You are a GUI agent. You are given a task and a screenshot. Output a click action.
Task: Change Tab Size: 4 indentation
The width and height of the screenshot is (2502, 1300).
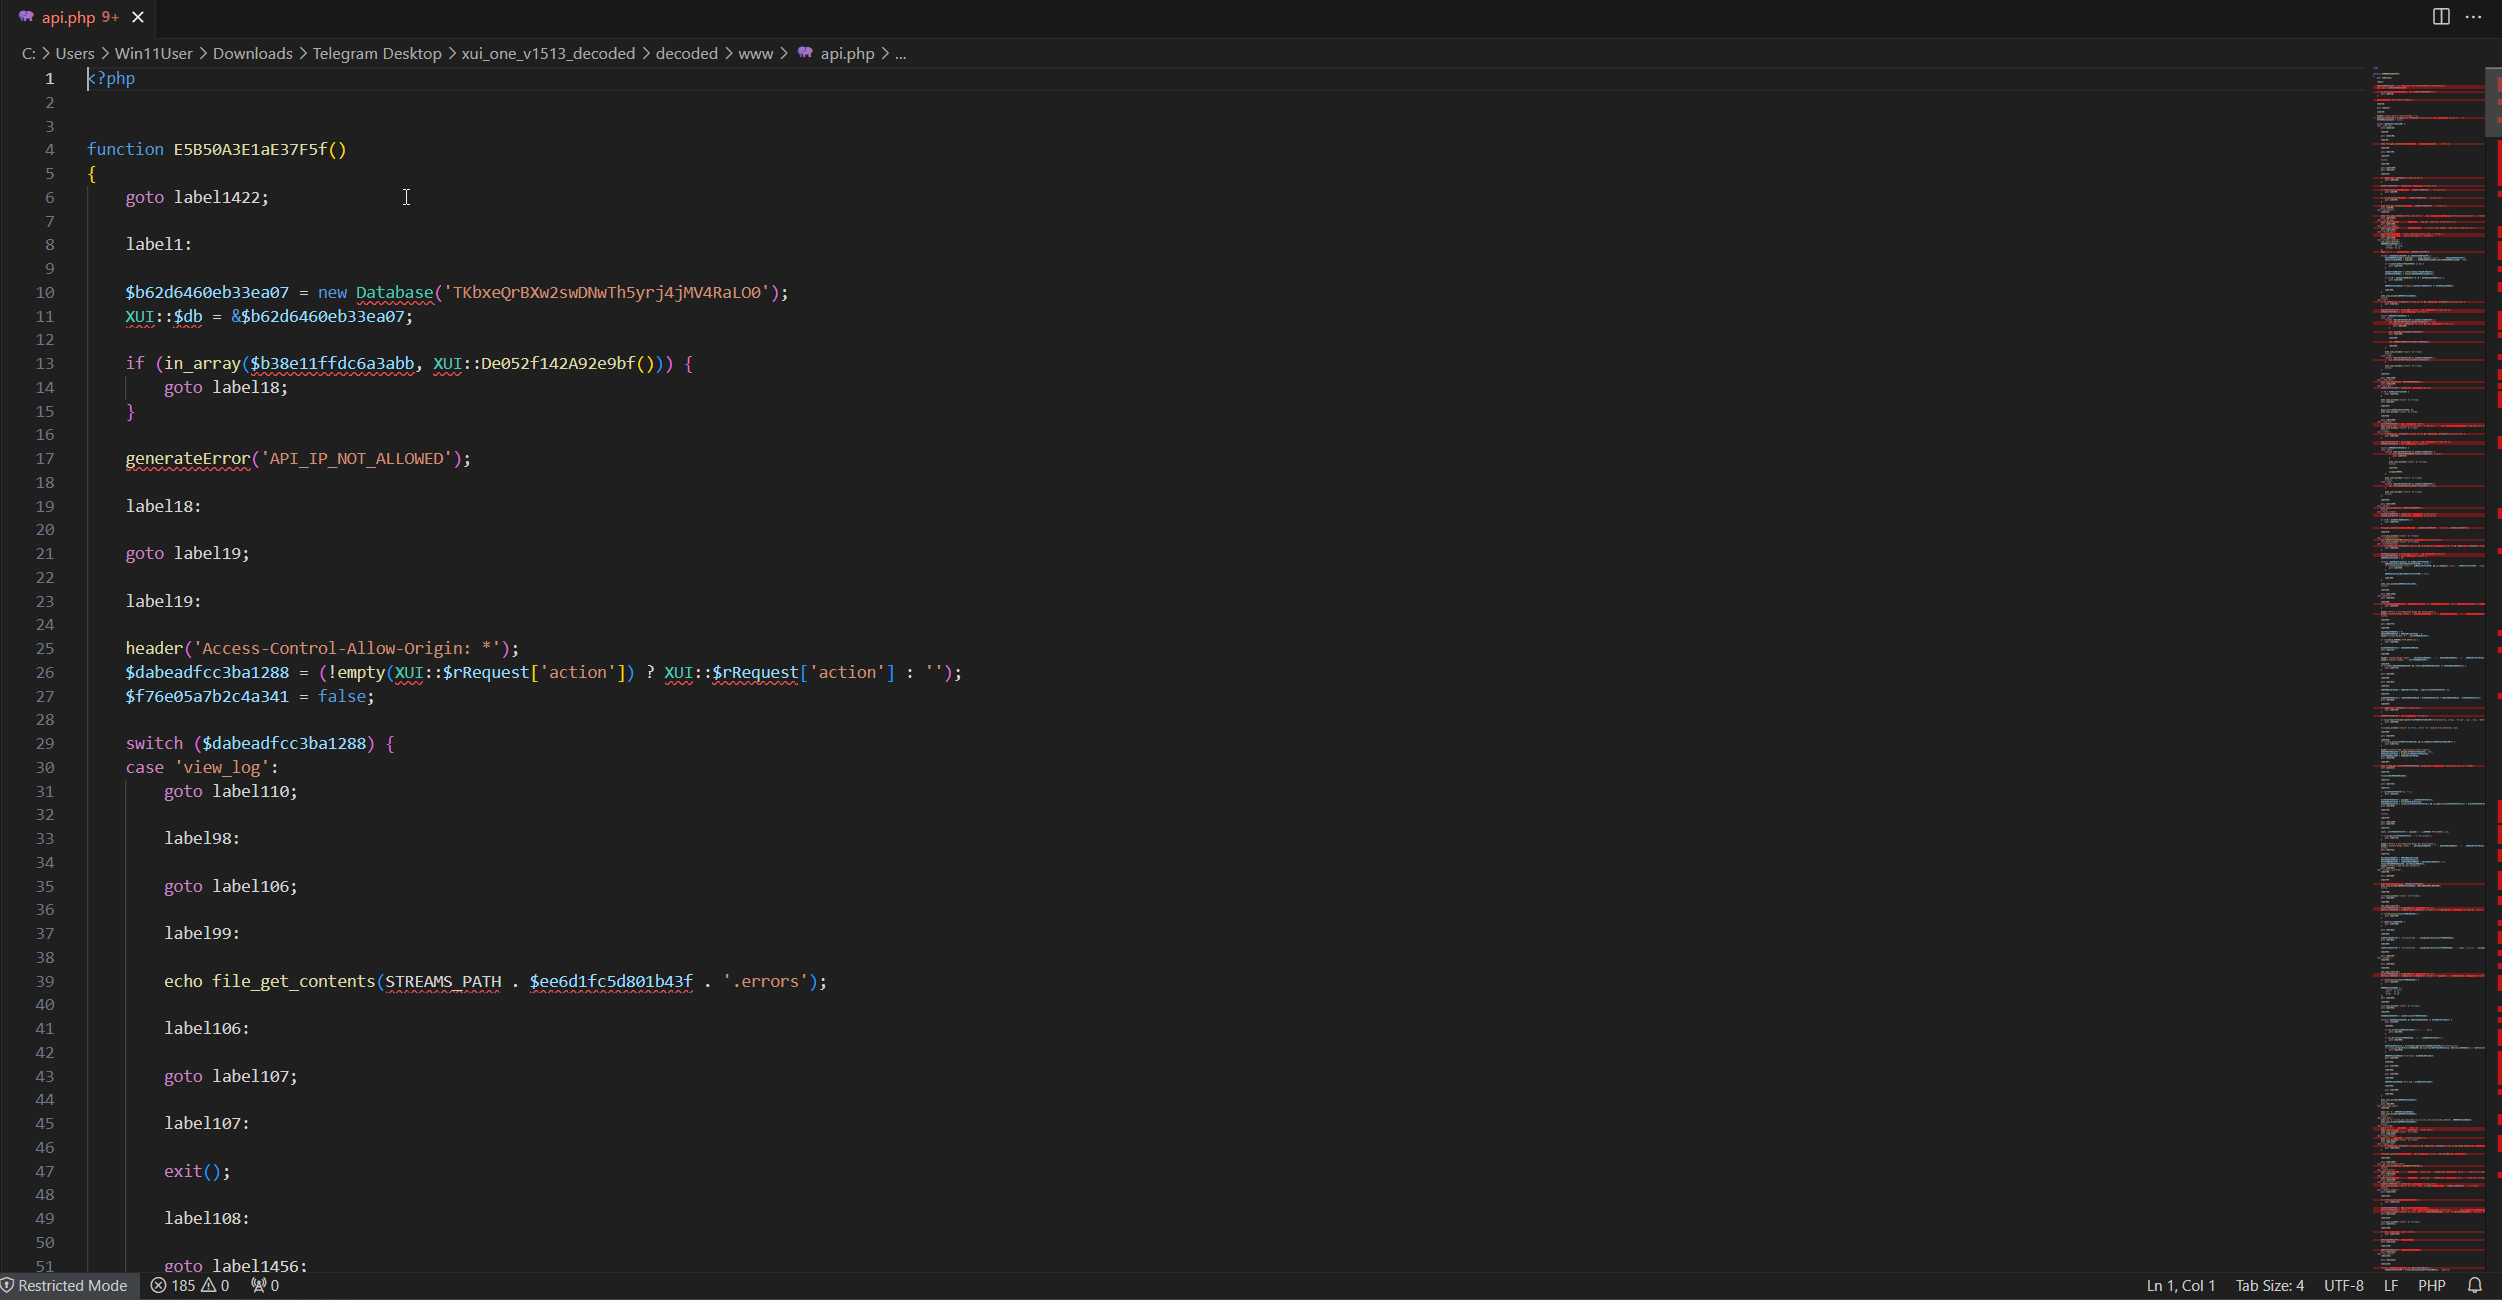(2269, 1286)
